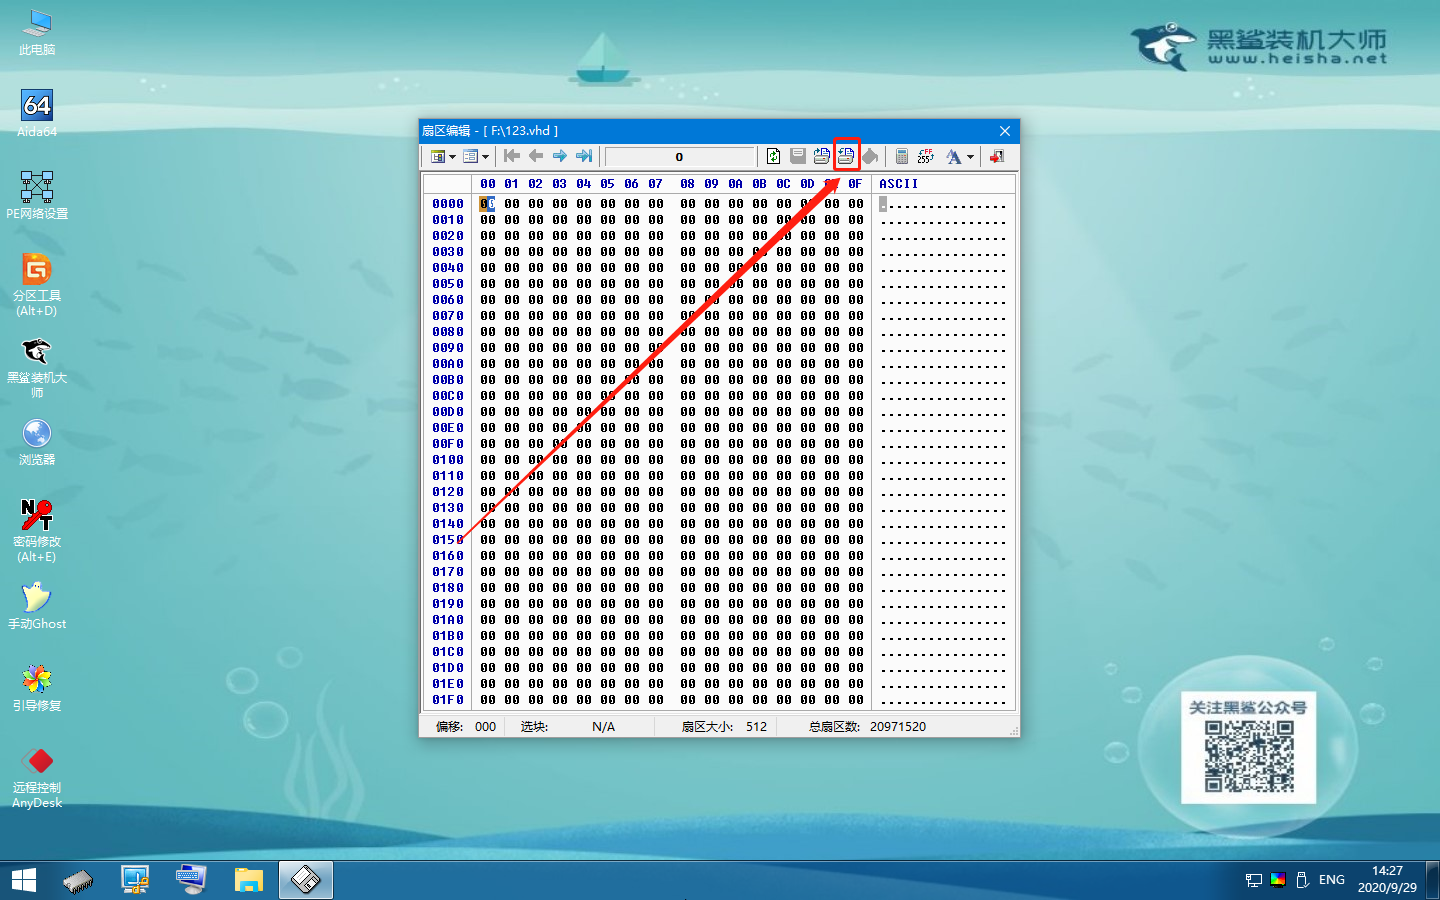
Task: Launch AnyDesk remote control shortcut
Action: coord(37,777)
